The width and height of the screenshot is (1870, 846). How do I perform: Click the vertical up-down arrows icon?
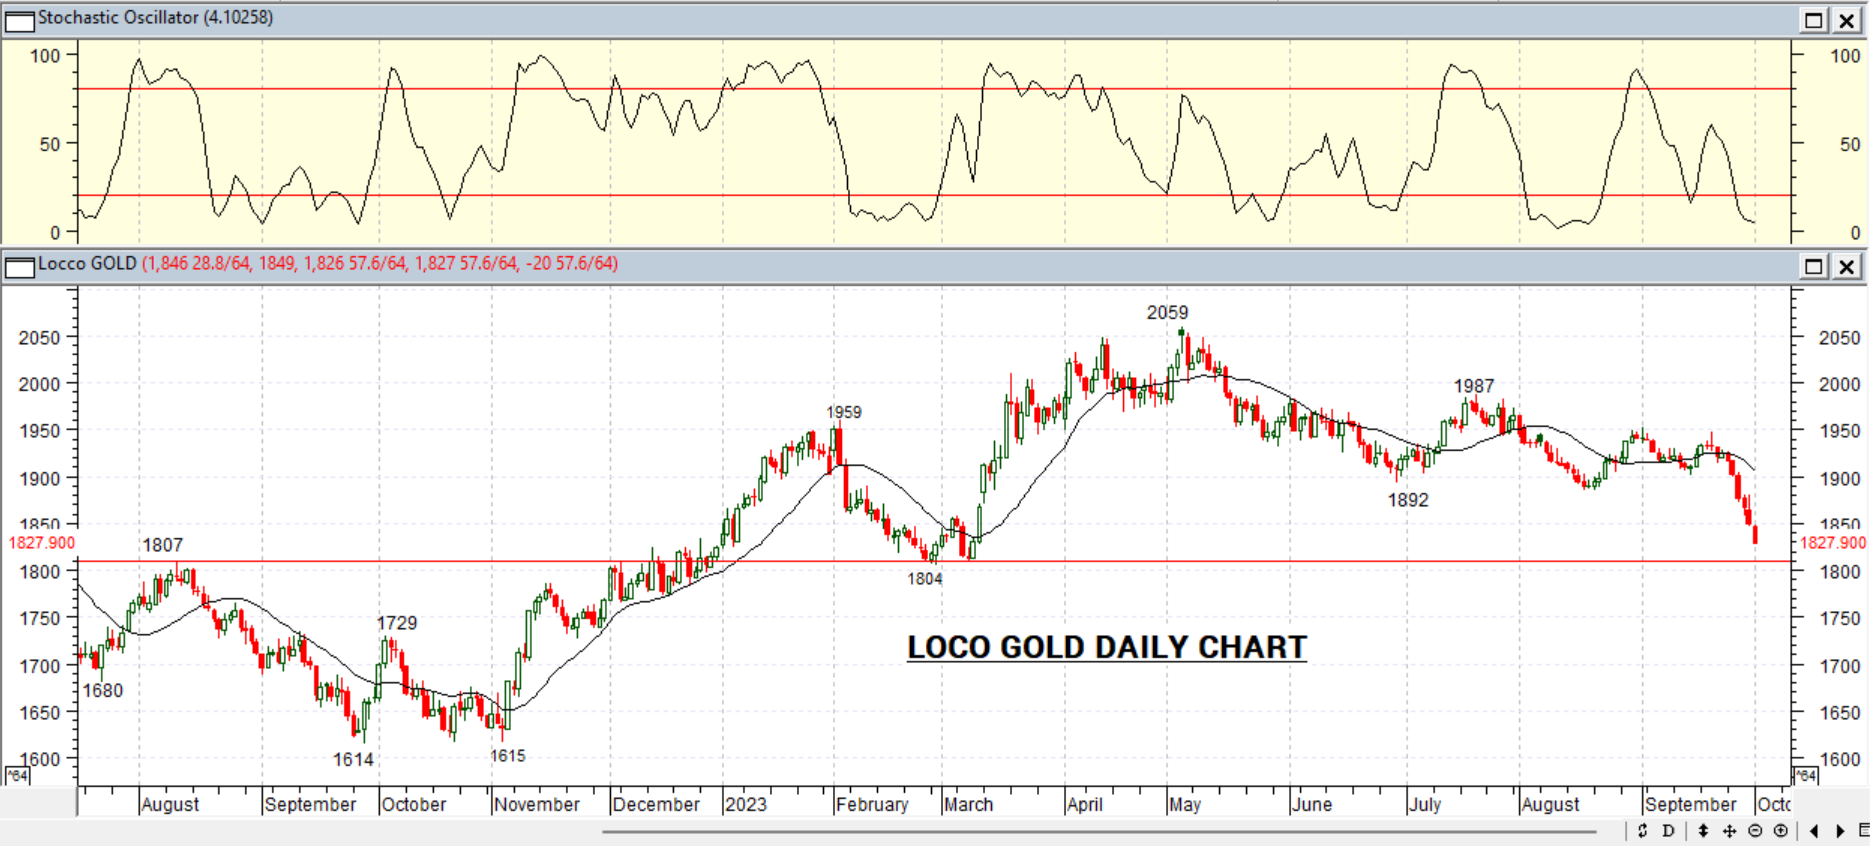pyautogui.click(x=1704, y=831)
